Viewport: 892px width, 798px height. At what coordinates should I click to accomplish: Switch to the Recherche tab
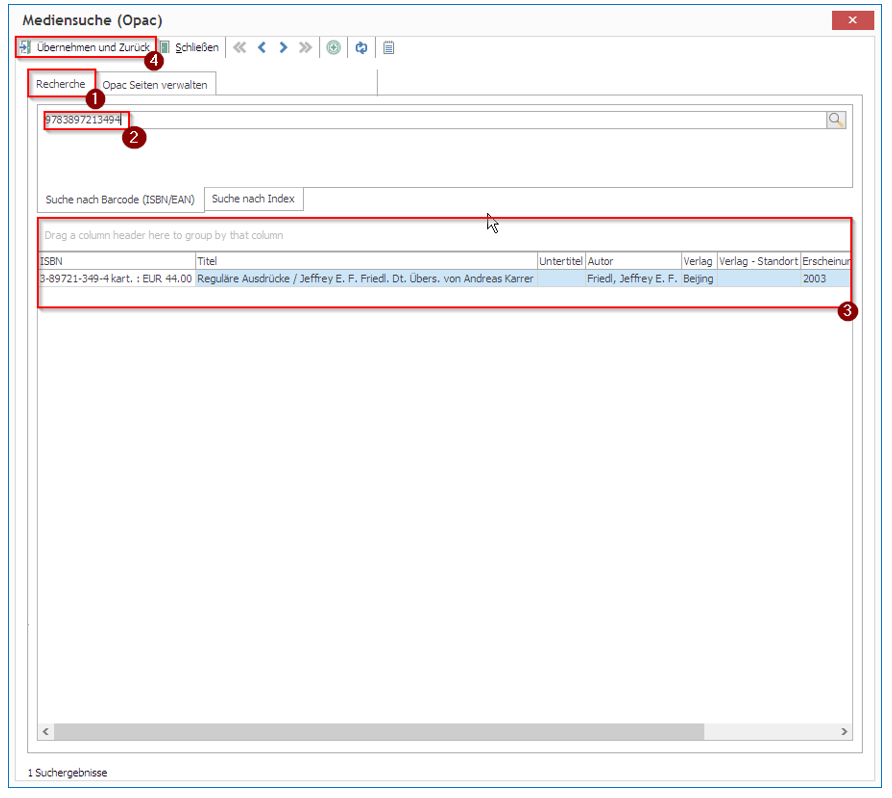coord(61,84)
